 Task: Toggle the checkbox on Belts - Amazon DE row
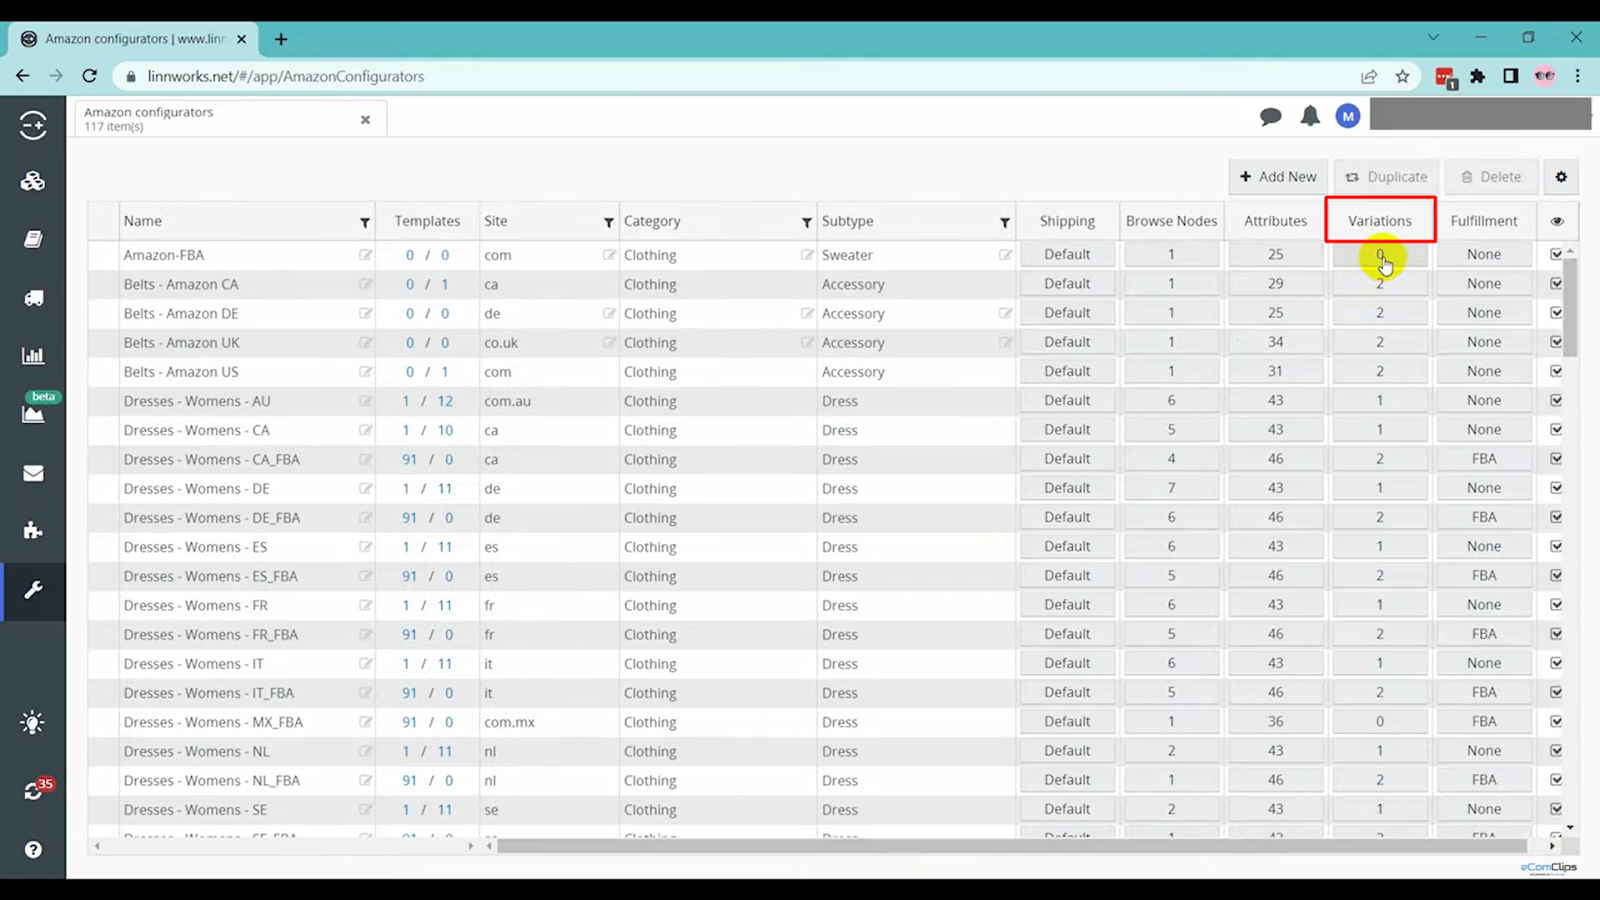1556,313
